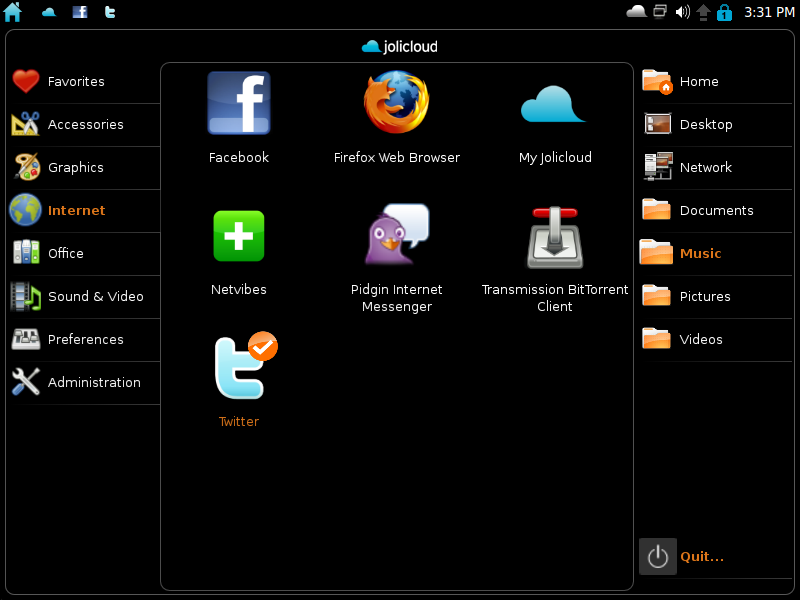Click the 'My Jolicloud' label text
The width and height of the screenshot is (800, 600).
(555, 158)
